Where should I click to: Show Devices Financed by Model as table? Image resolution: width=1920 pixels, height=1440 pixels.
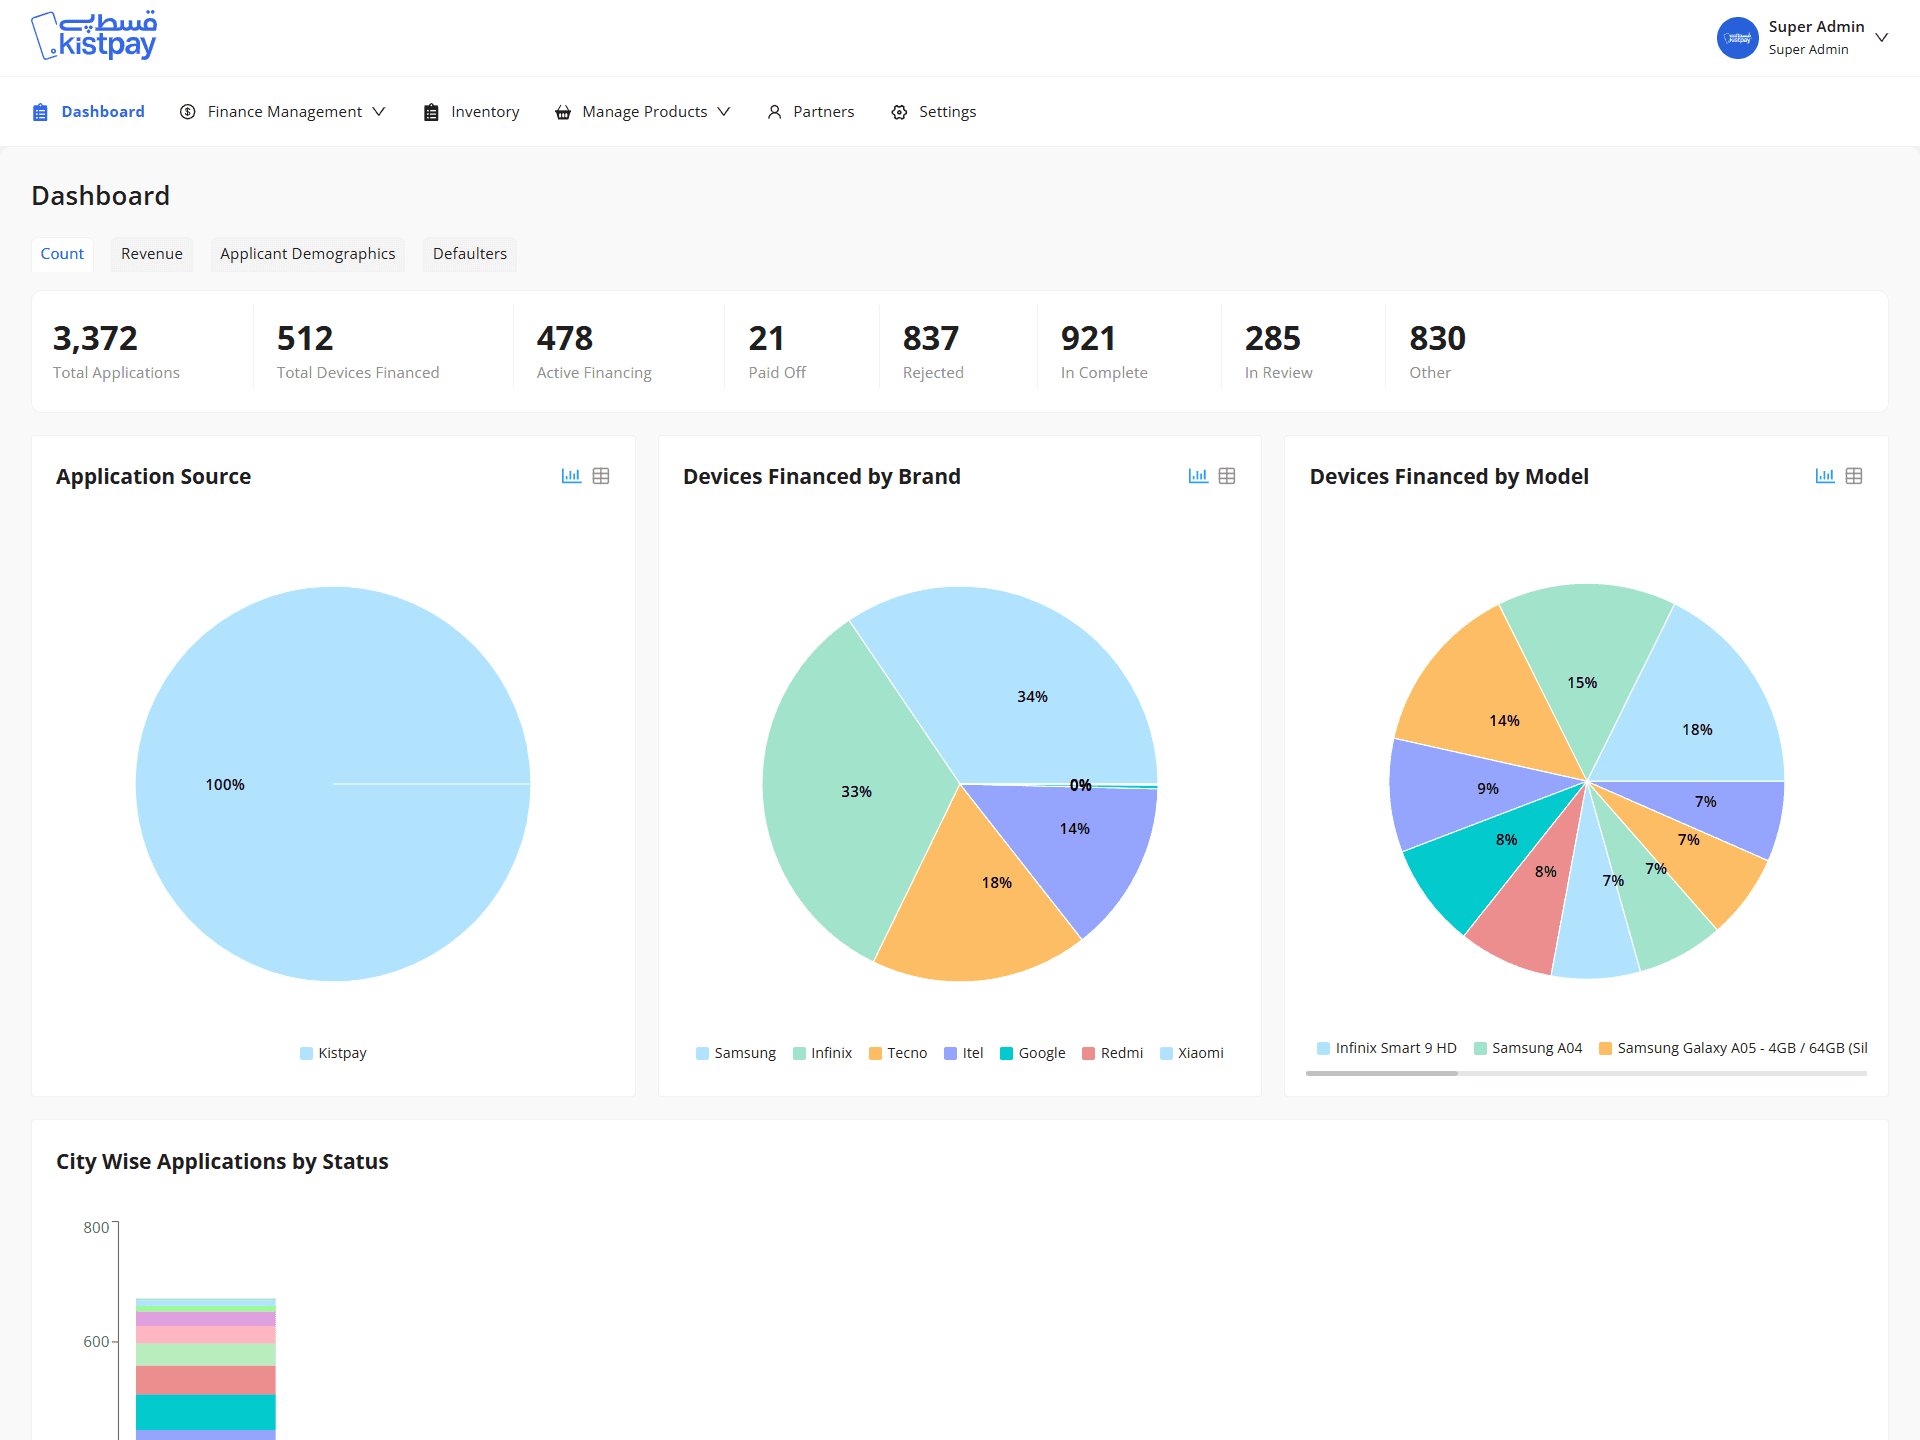(1854, 476)
